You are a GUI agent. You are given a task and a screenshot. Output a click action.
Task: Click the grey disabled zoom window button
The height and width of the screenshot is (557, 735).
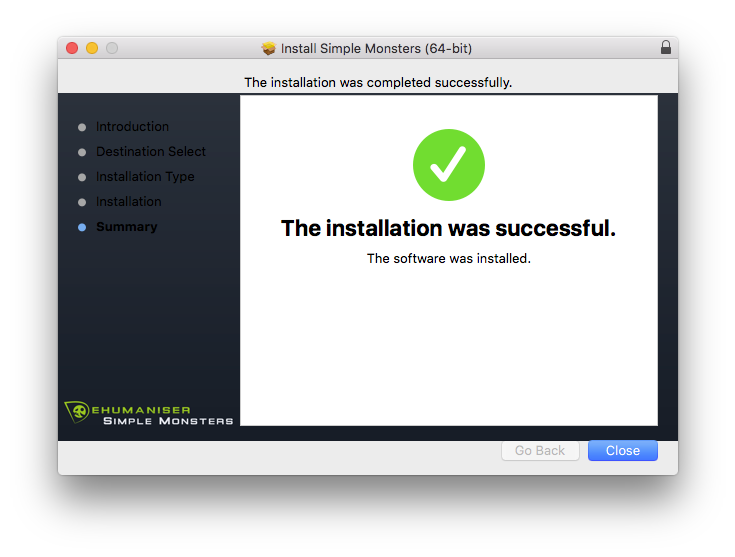(112, 48)
